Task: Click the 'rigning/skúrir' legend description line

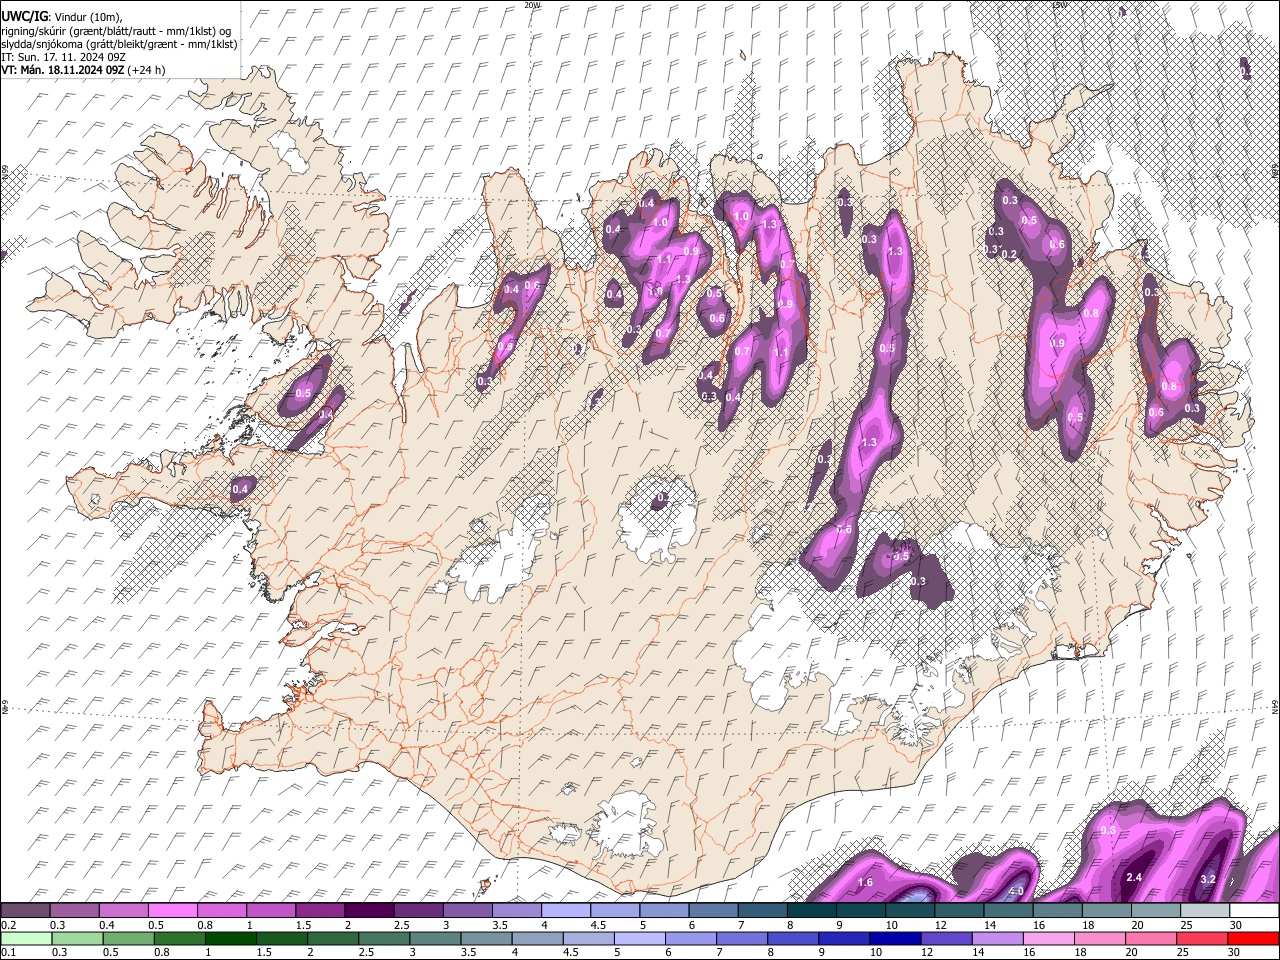Action: (x=118, y=31)
